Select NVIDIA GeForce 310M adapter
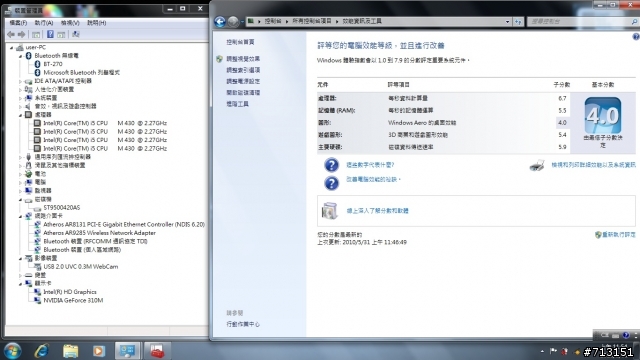 pyautogui.click(x=73, y=300)
